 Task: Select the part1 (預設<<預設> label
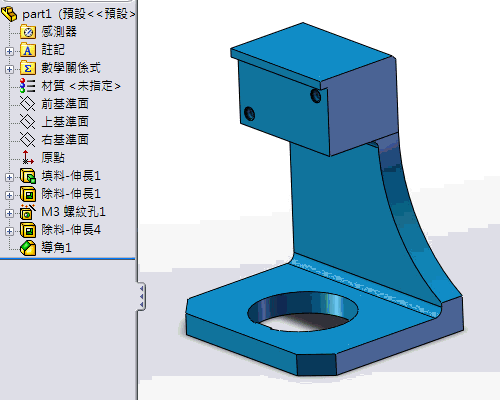(x=79, y=14)
